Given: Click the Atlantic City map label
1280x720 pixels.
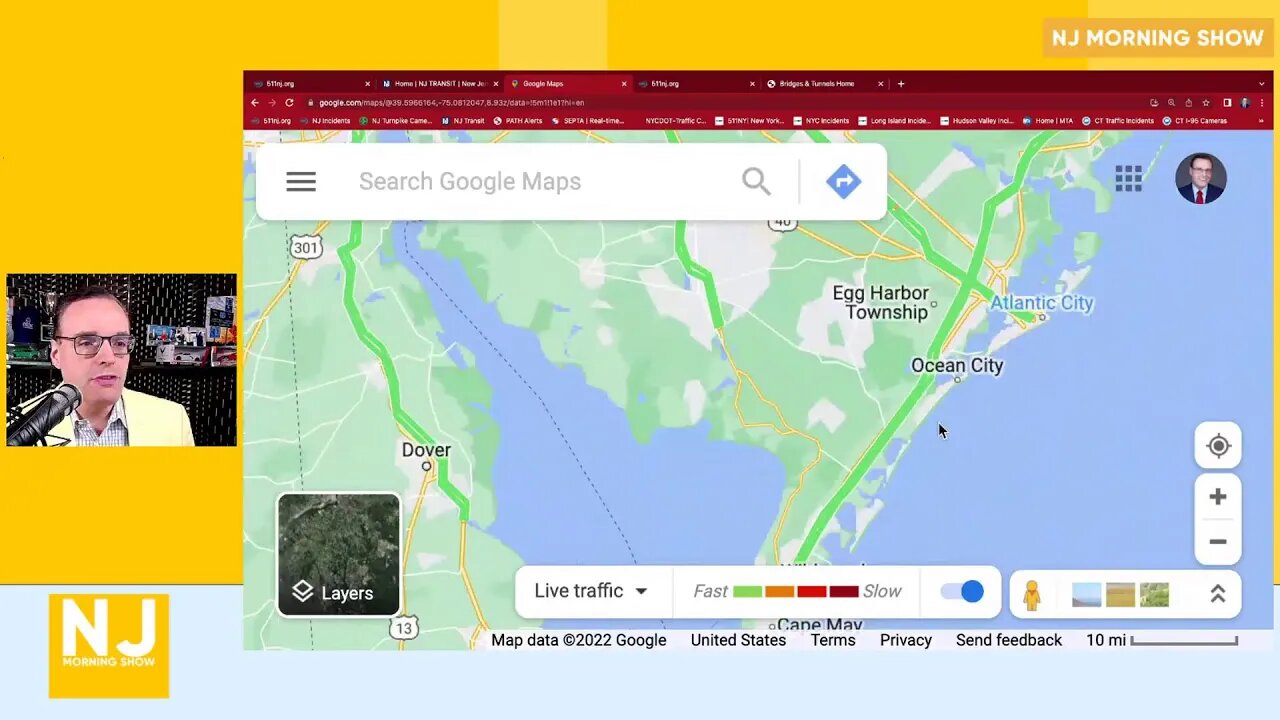Looking at the screenshot, I should coord(1042,303).
